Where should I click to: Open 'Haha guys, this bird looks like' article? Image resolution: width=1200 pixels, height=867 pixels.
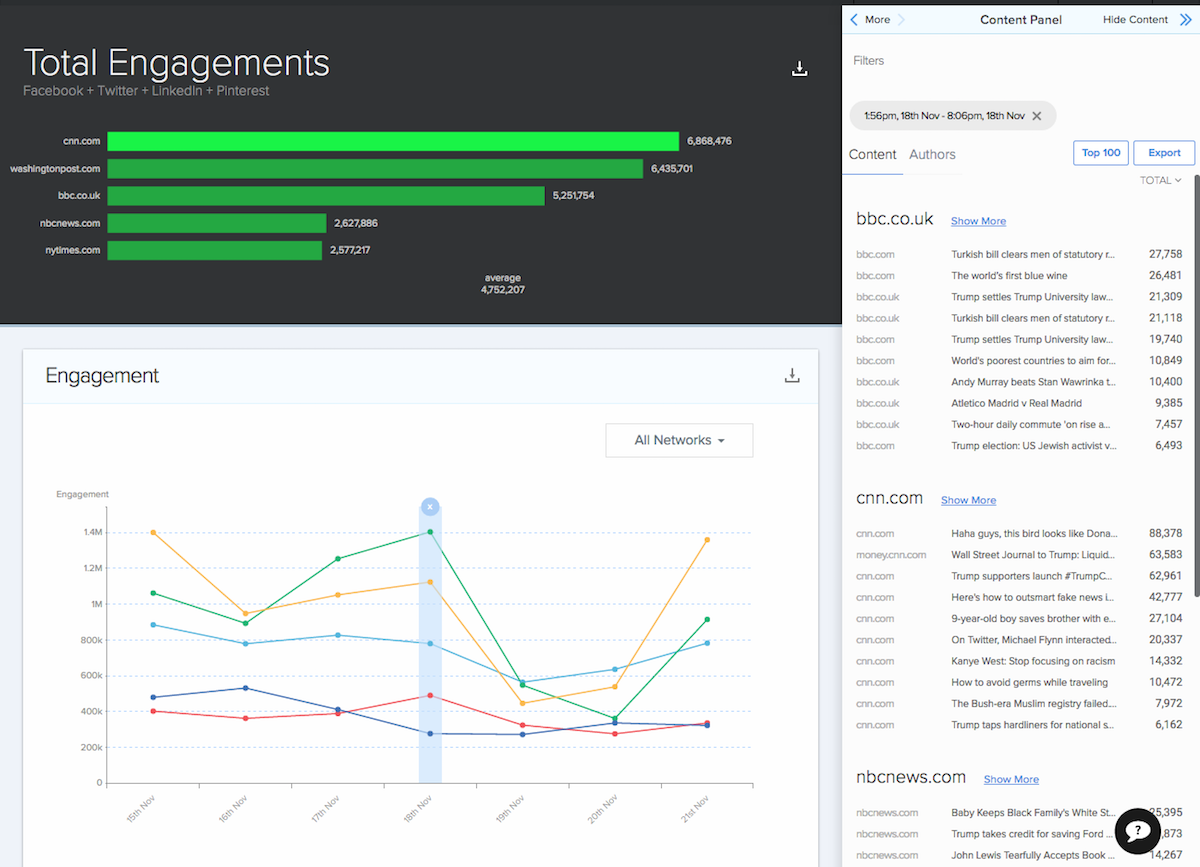(1033, 534)
